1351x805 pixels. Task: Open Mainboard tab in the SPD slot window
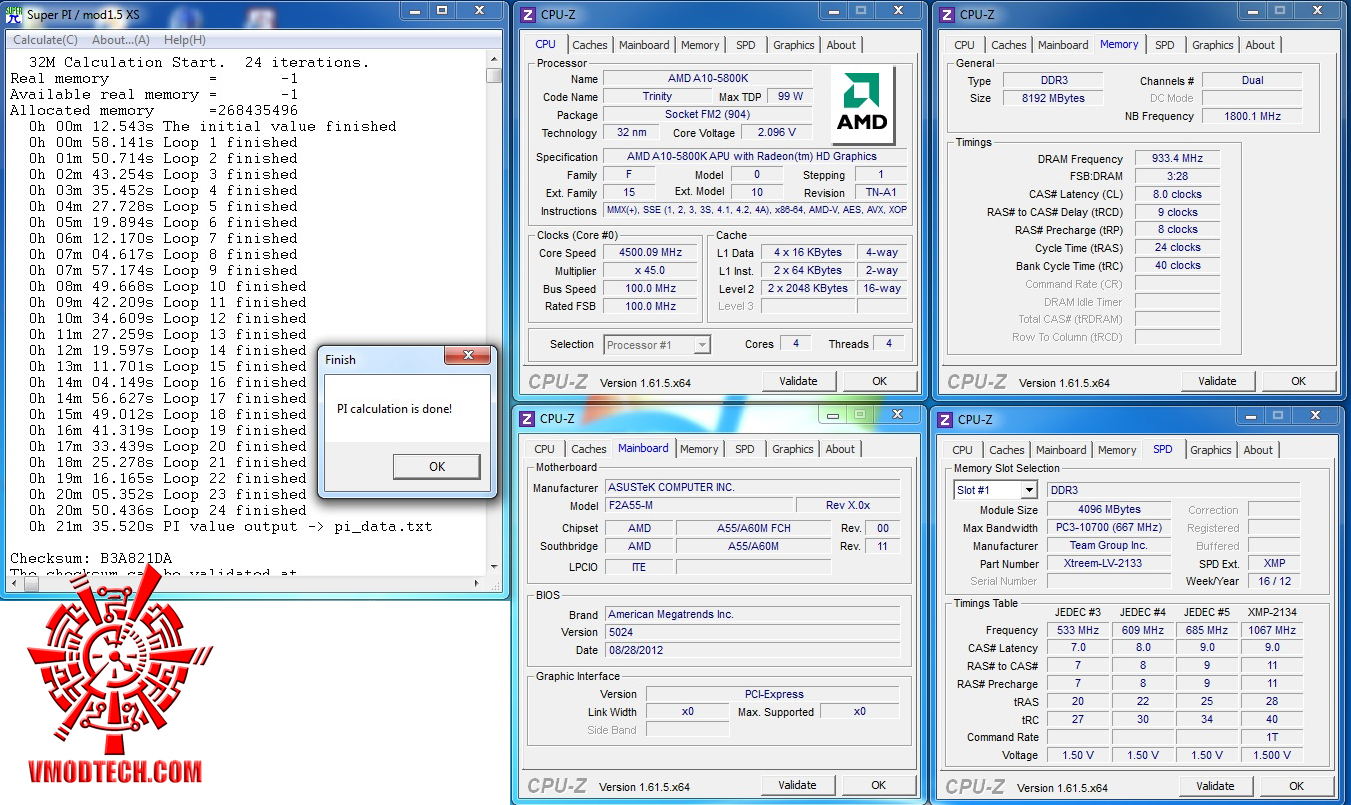point(1061,450)
